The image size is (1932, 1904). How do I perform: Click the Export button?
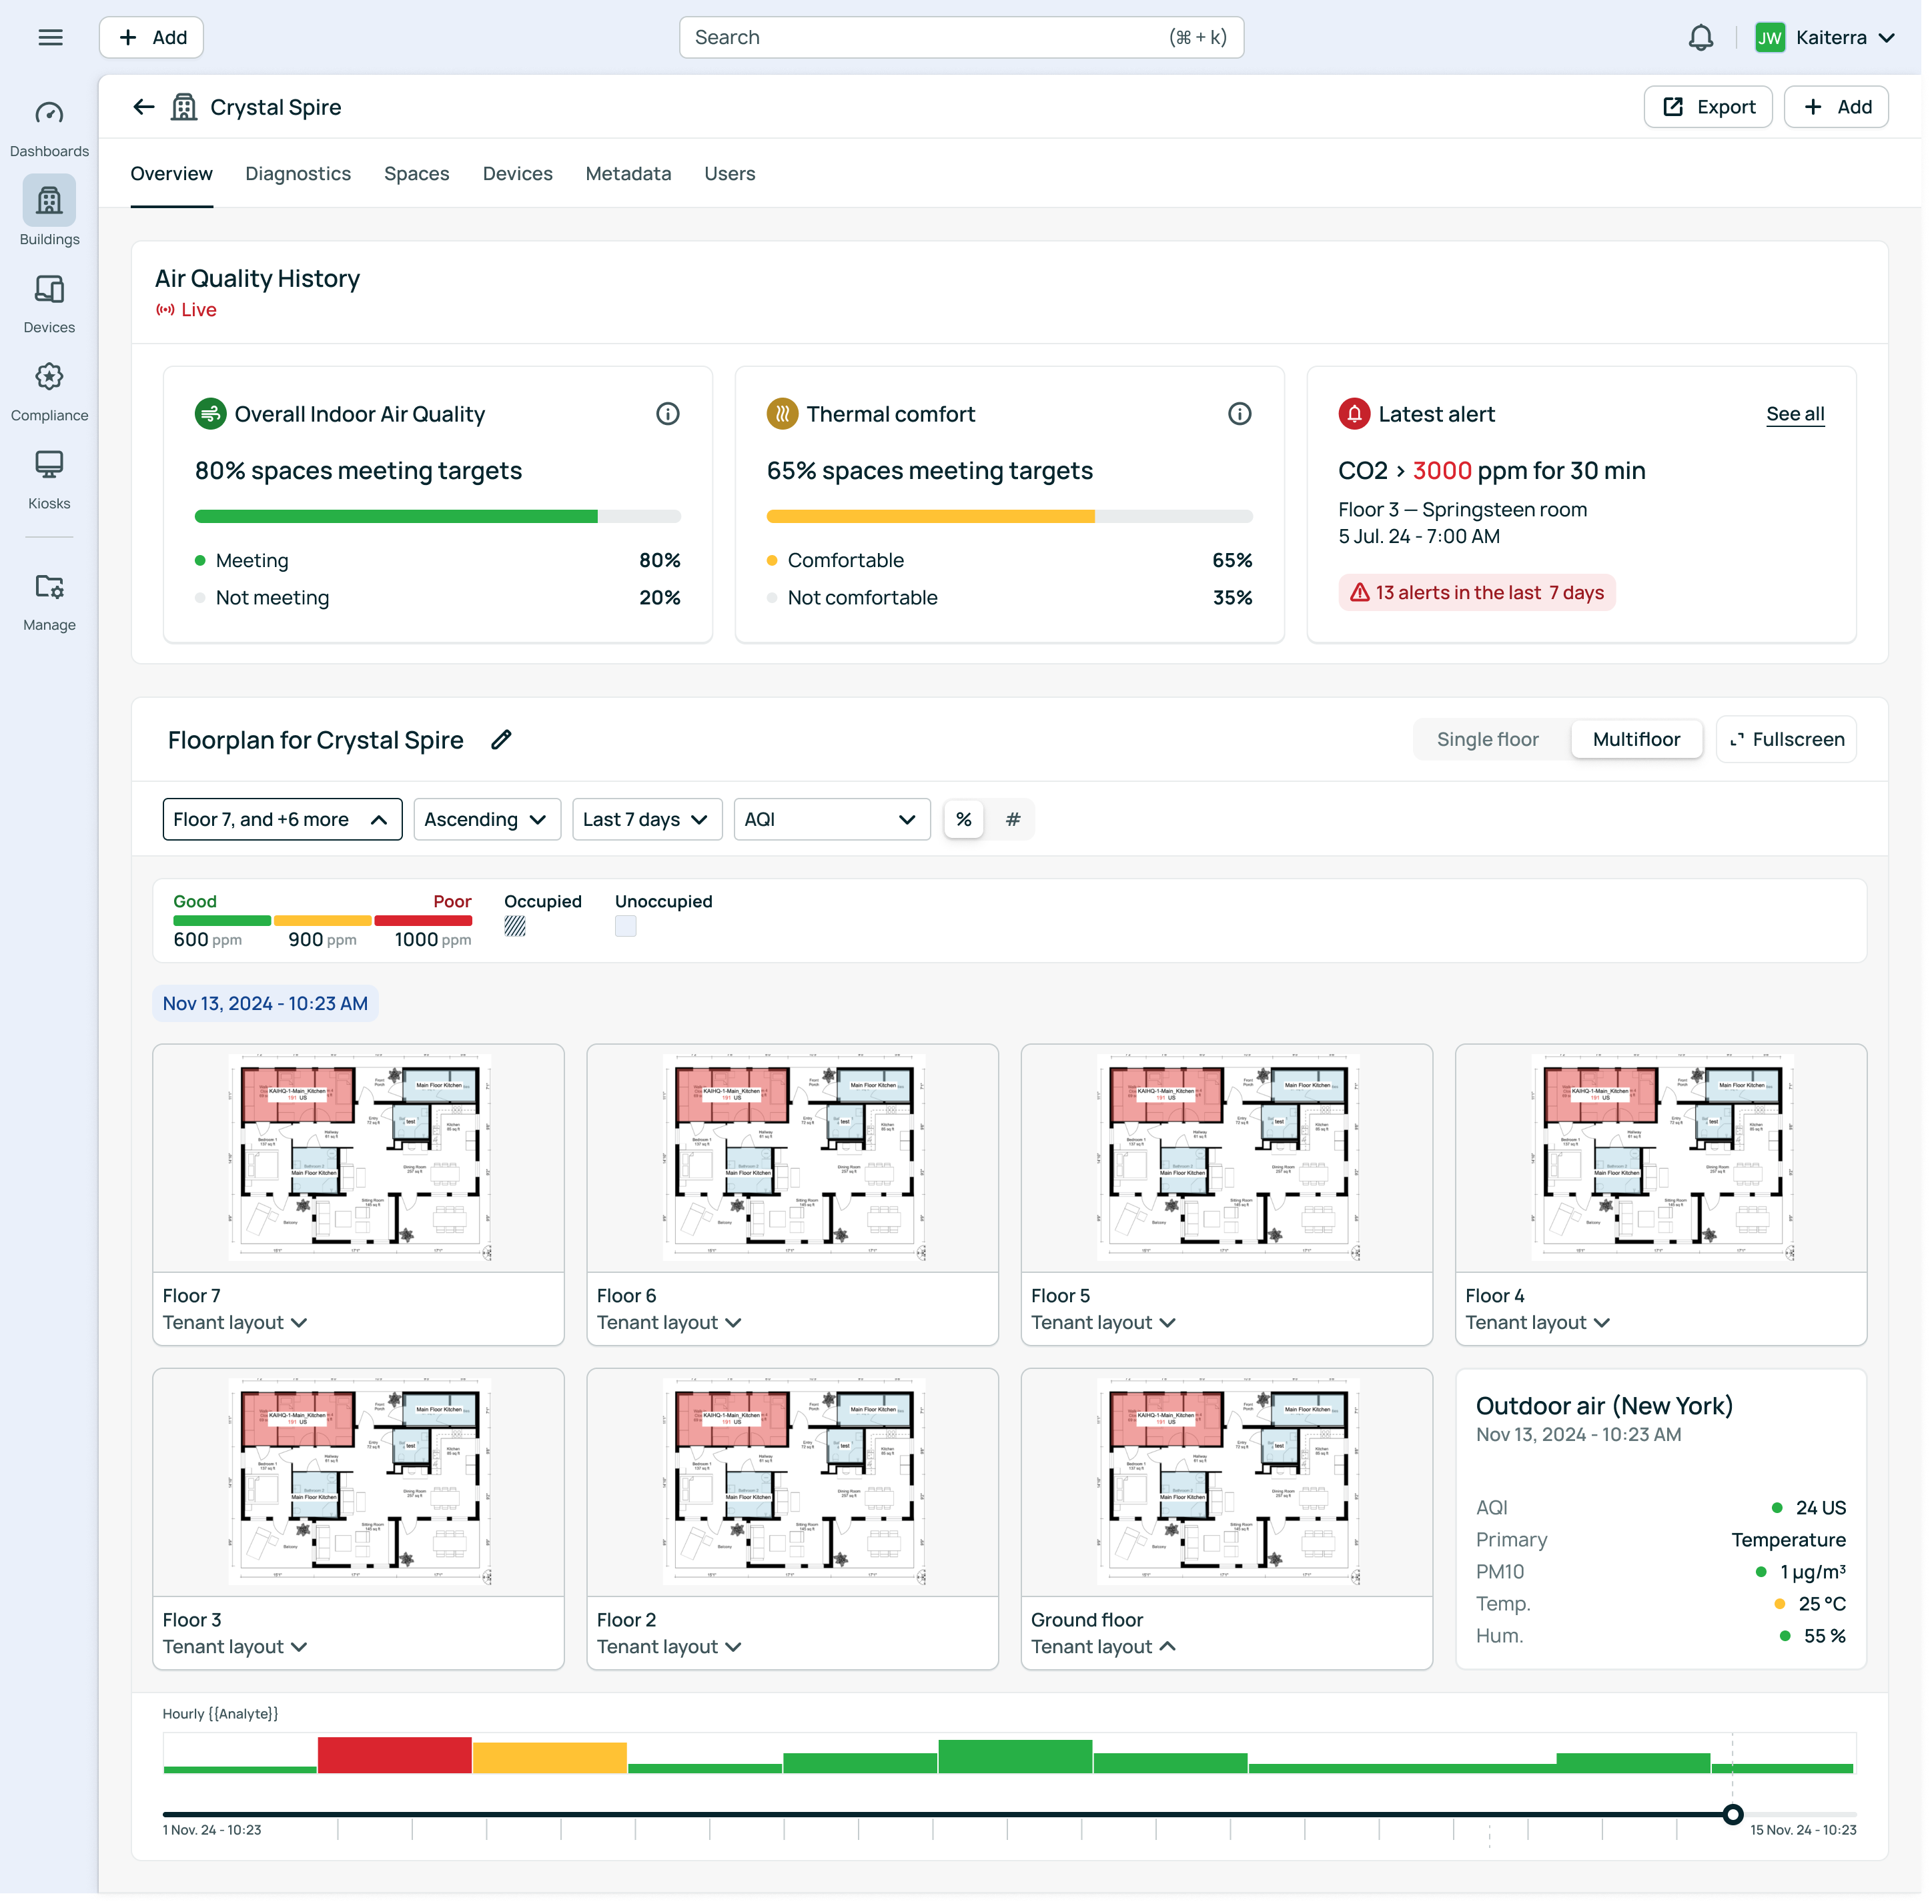[1708, 107]
